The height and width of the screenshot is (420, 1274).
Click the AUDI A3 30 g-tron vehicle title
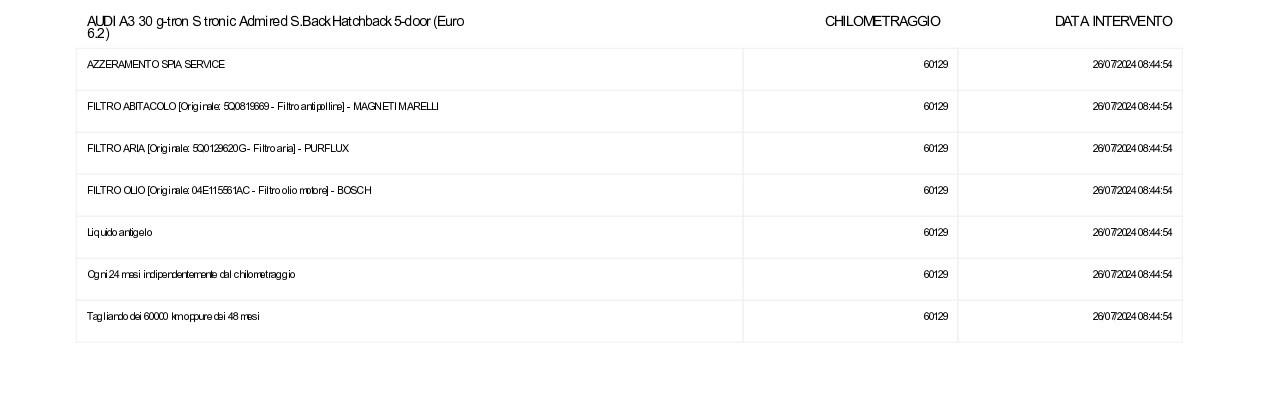(x=275, y=27)
